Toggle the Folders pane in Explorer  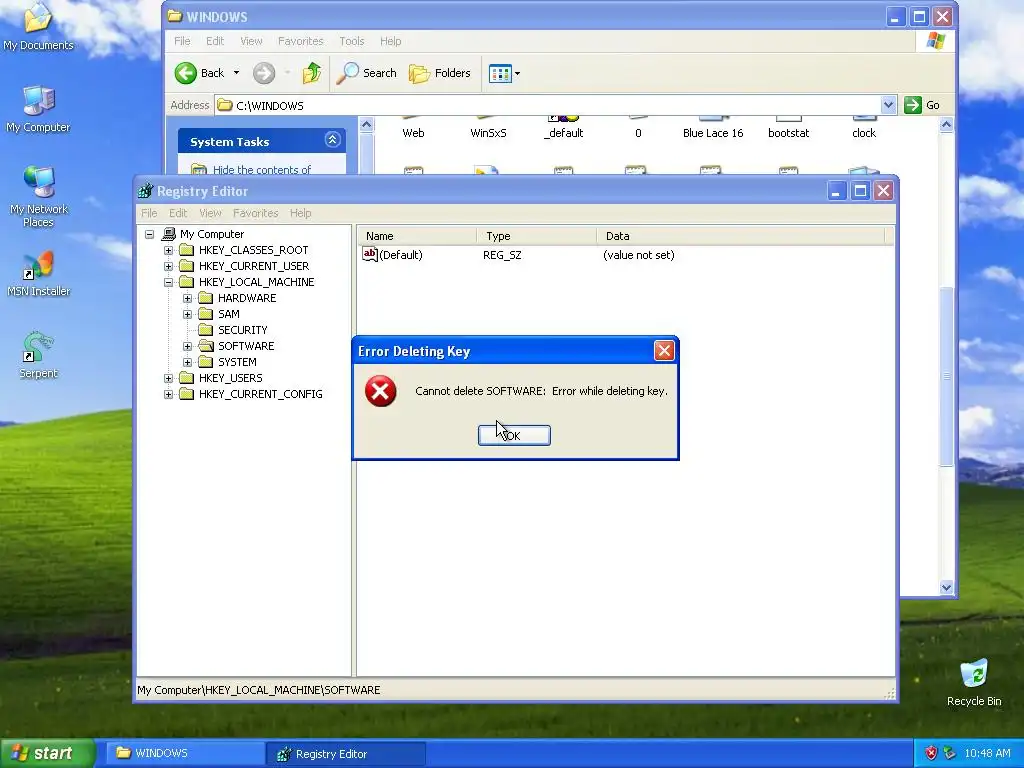pyautogui.click(x=440, y=73)
